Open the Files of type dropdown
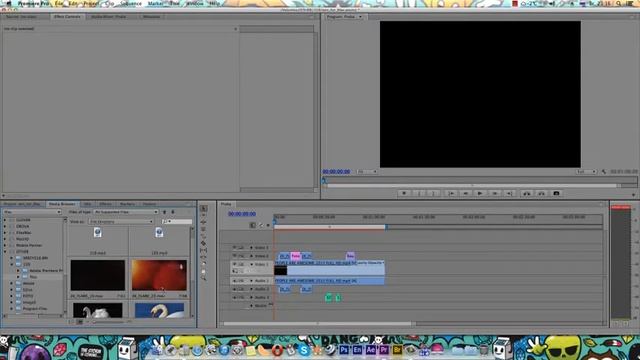This screenshot has width=640, height=360. [126, 212]
